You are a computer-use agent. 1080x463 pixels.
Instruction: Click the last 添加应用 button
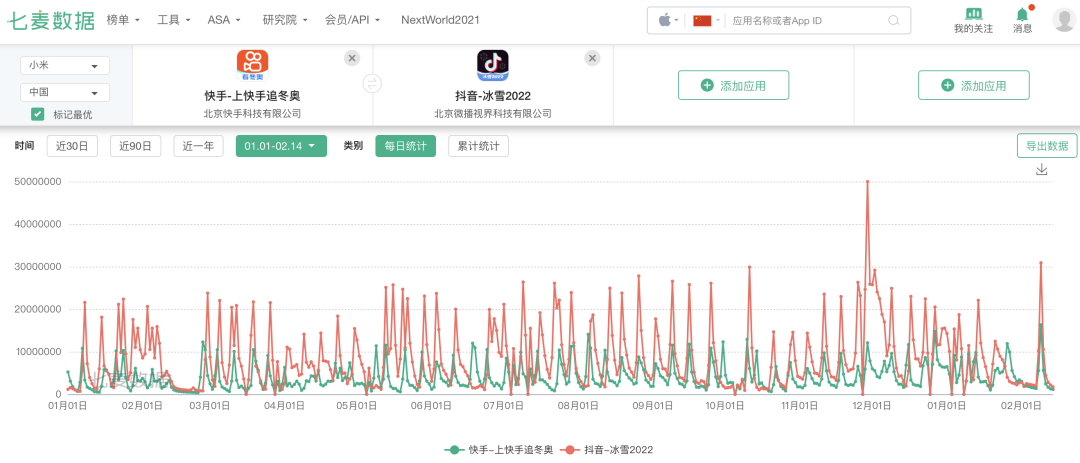(974, 85)
